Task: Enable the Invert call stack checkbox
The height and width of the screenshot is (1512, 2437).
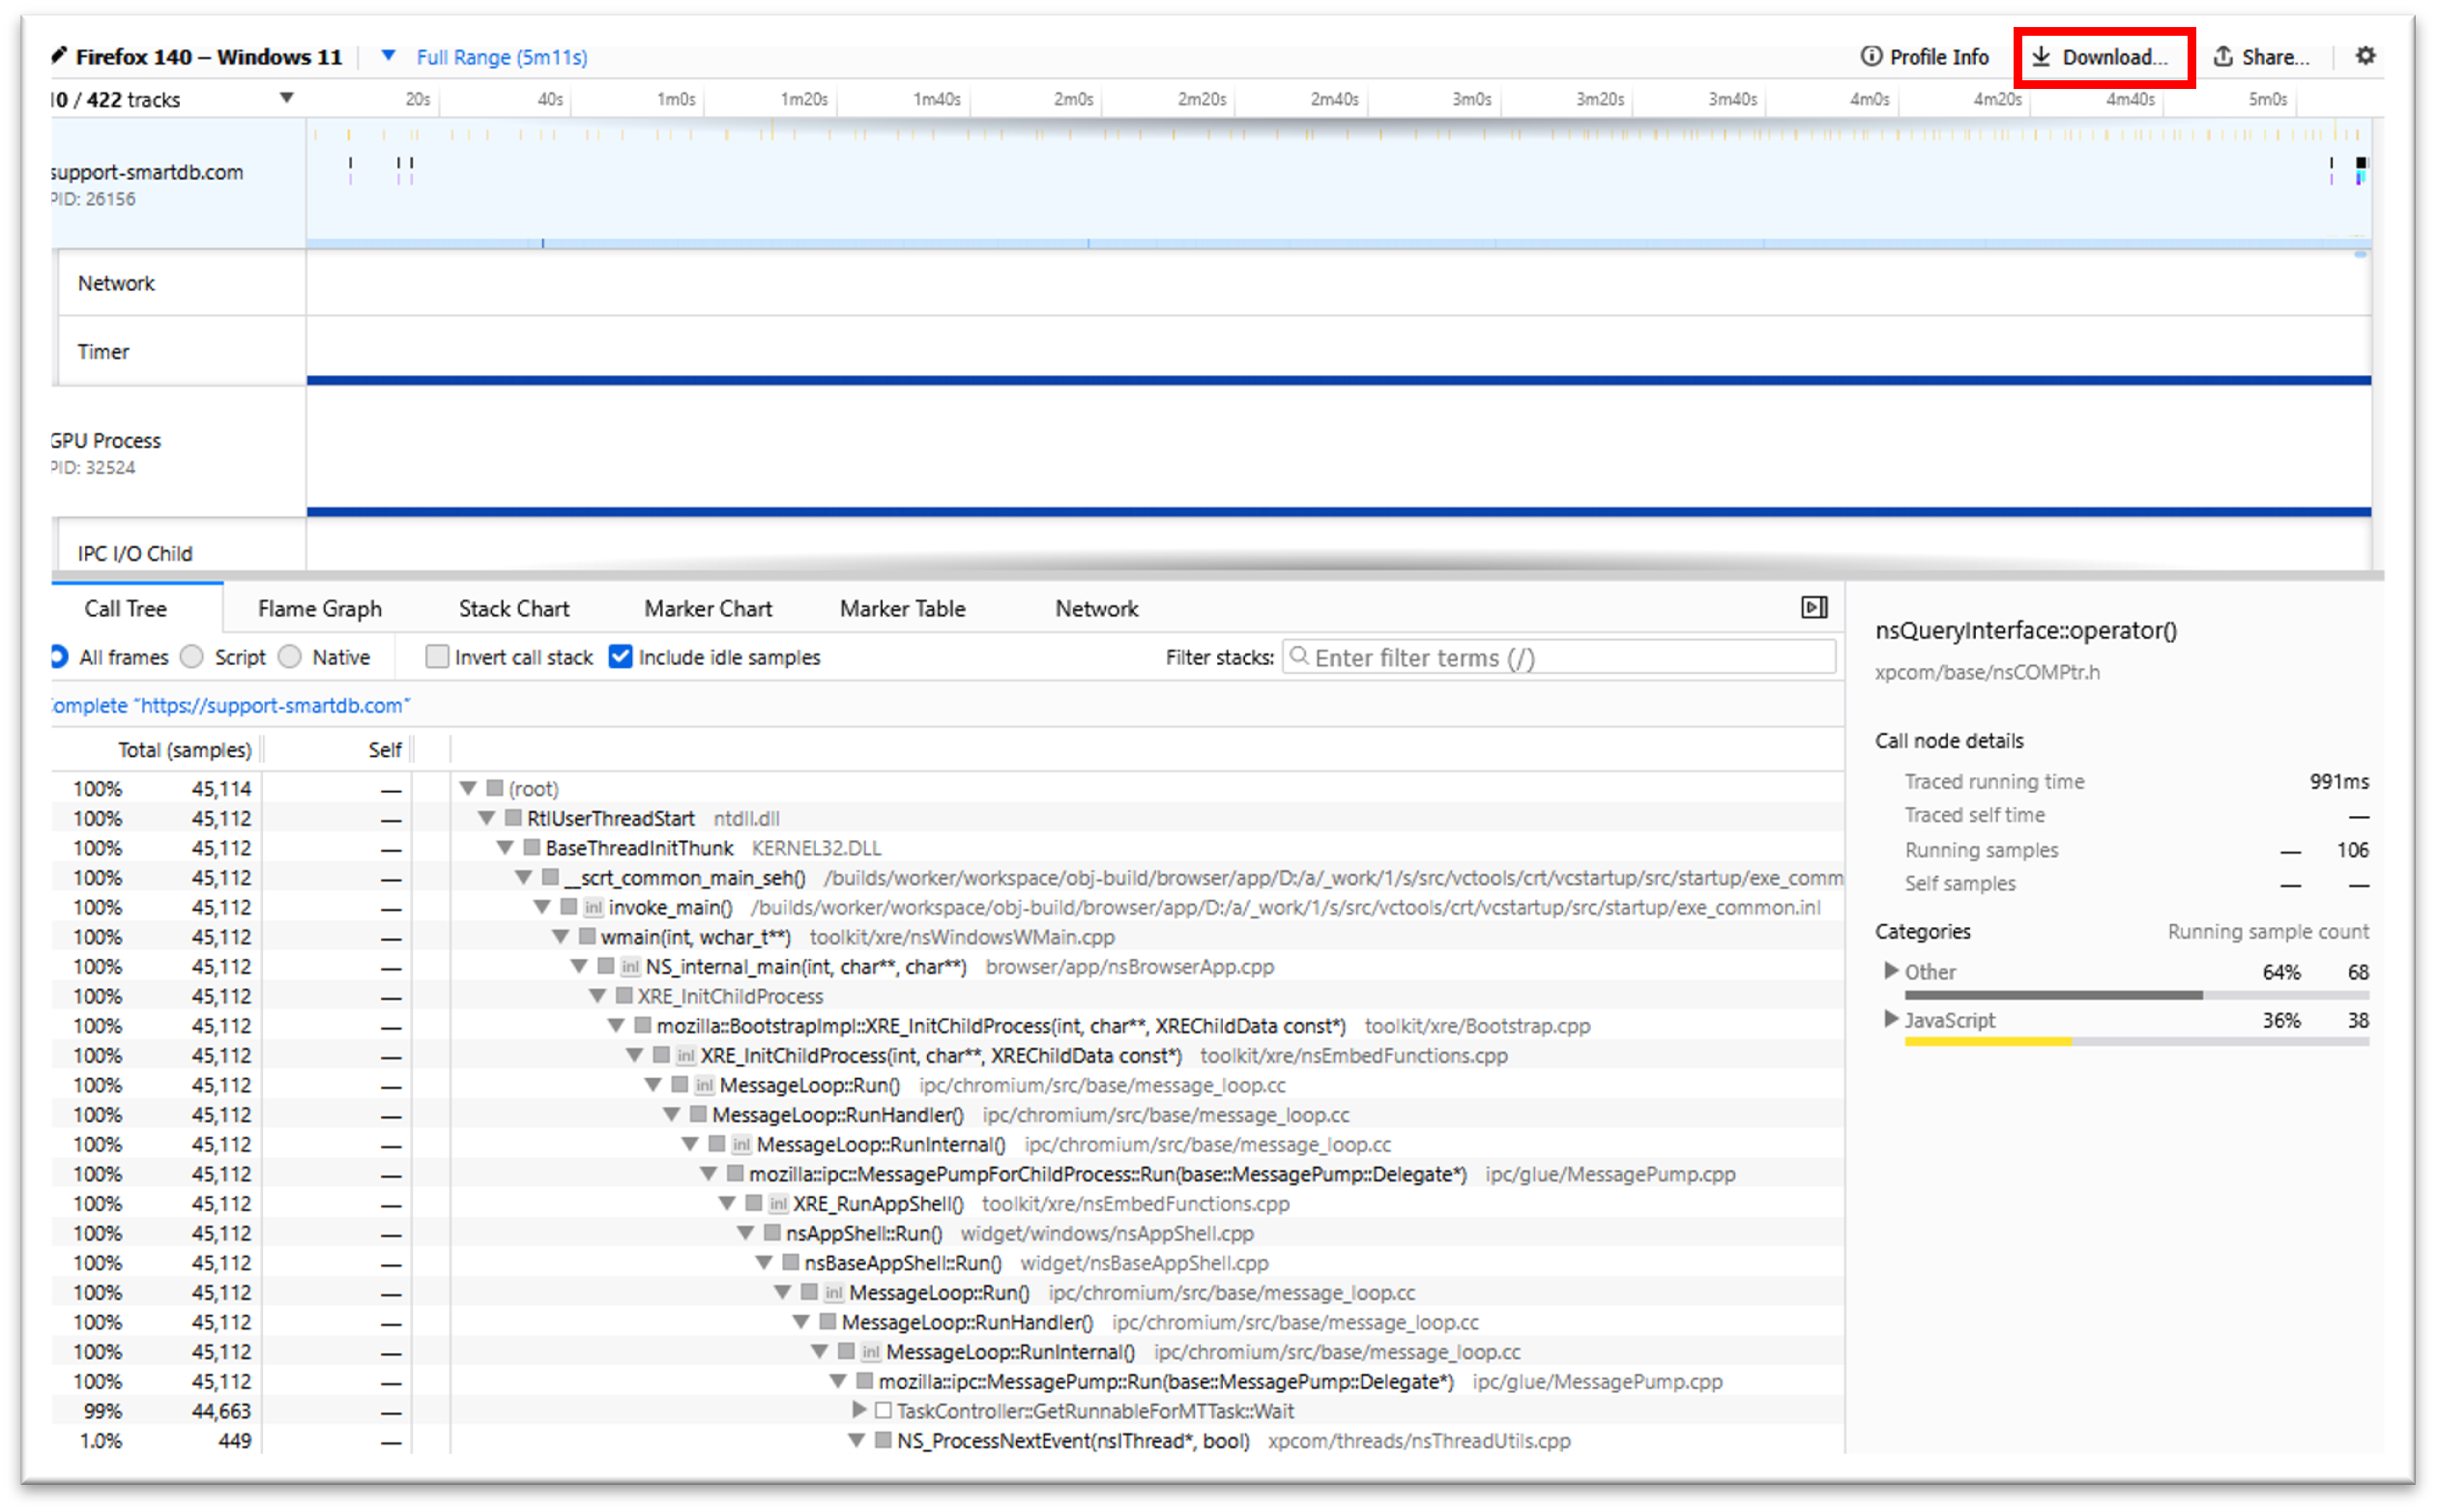Action: [x=436, y=656]
